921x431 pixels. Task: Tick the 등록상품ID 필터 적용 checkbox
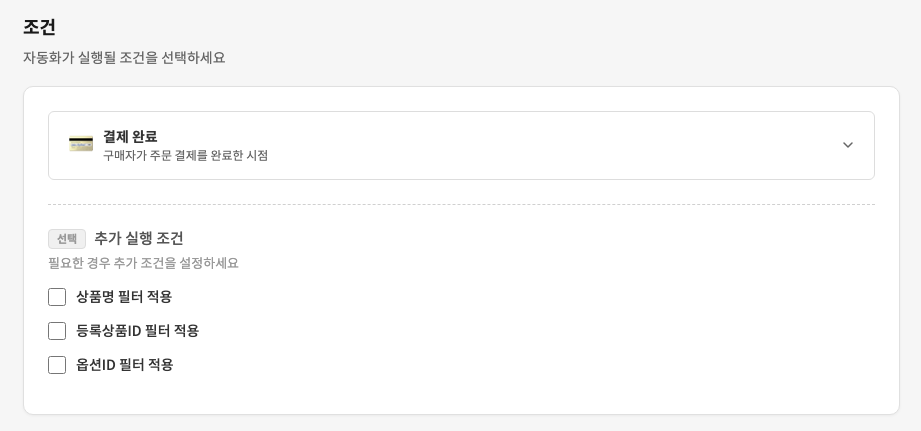coord(57,331)
